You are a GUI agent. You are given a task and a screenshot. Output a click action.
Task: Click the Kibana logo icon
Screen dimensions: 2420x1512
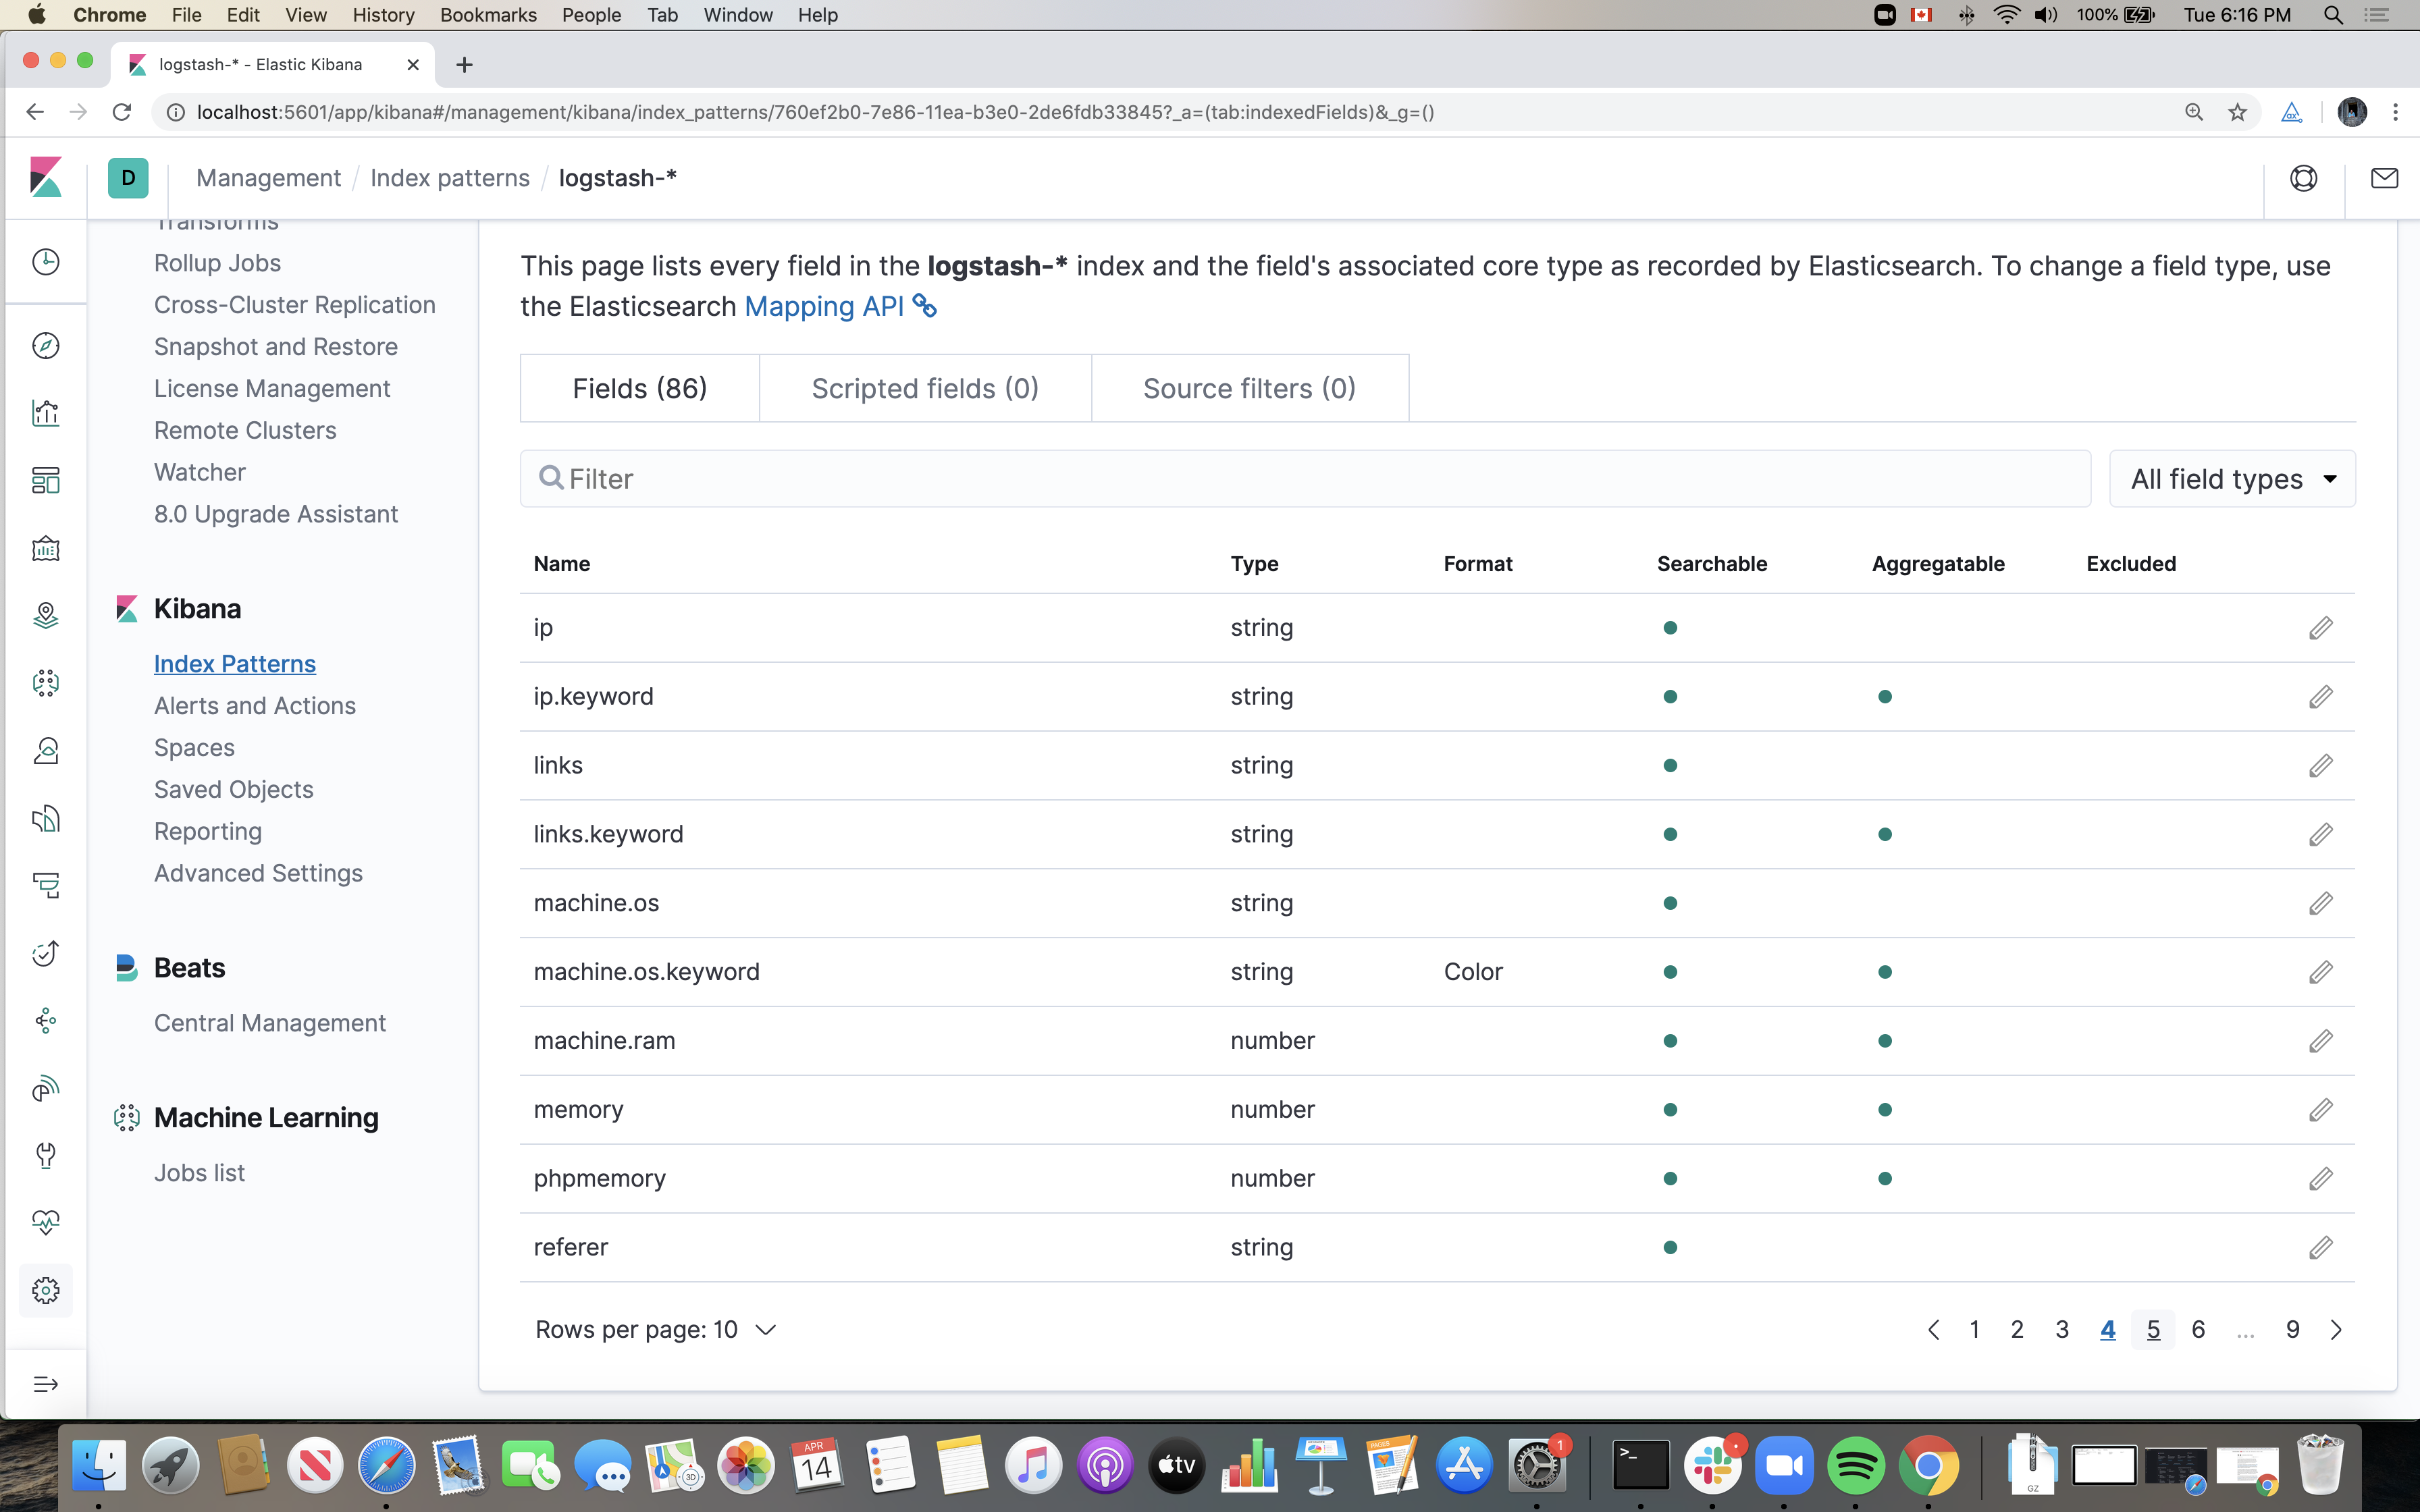[46, 178]
